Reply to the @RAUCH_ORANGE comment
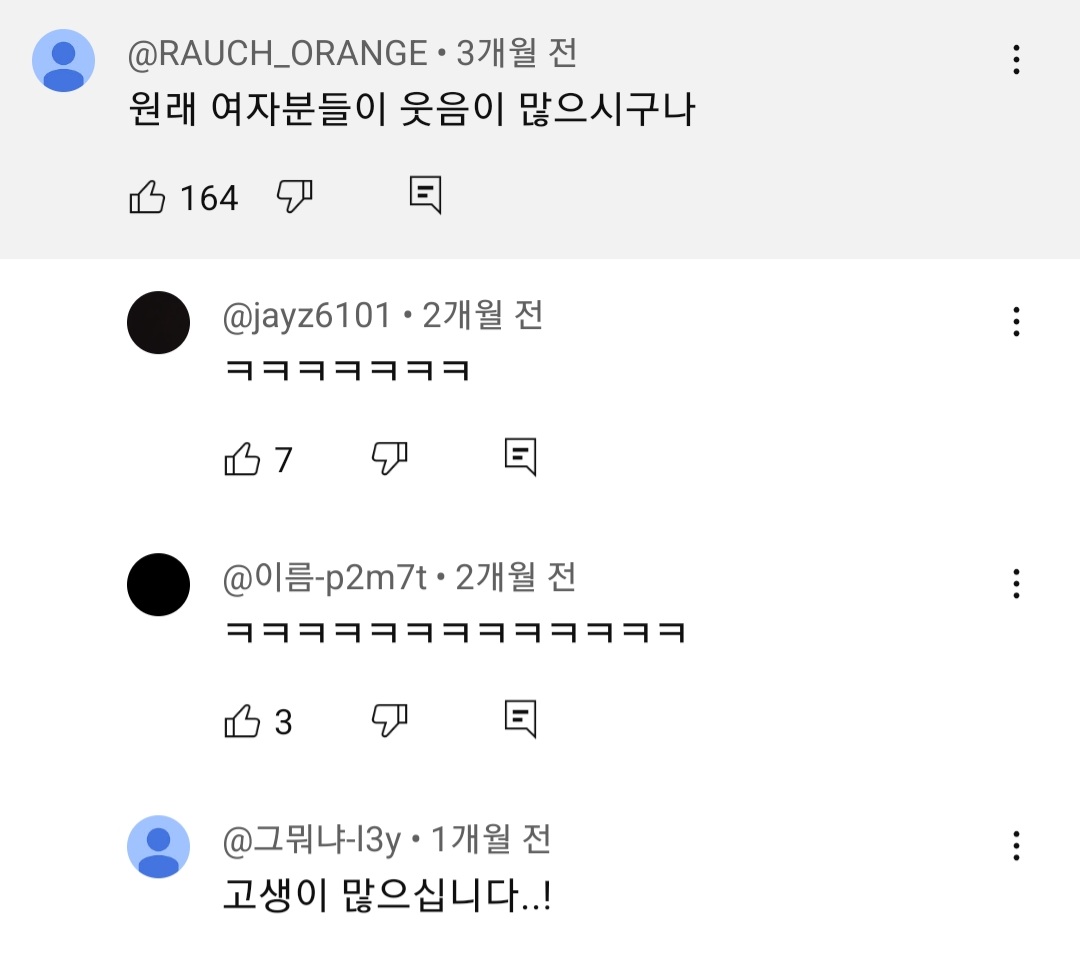This screenshot has height=956, width=1080. coord(425,195)
